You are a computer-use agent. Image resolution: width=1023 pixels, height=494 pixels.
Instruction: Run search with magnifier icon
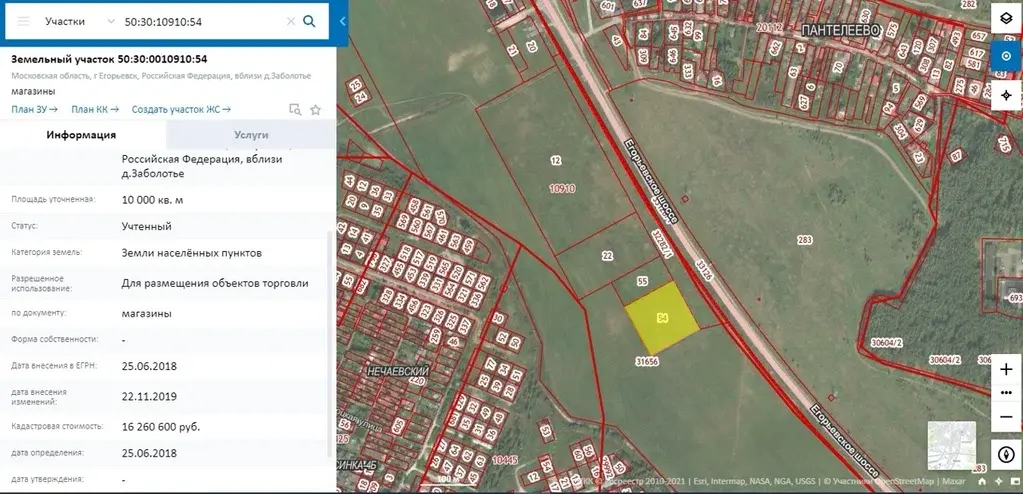pyautogui.click(x=310, y=21)
